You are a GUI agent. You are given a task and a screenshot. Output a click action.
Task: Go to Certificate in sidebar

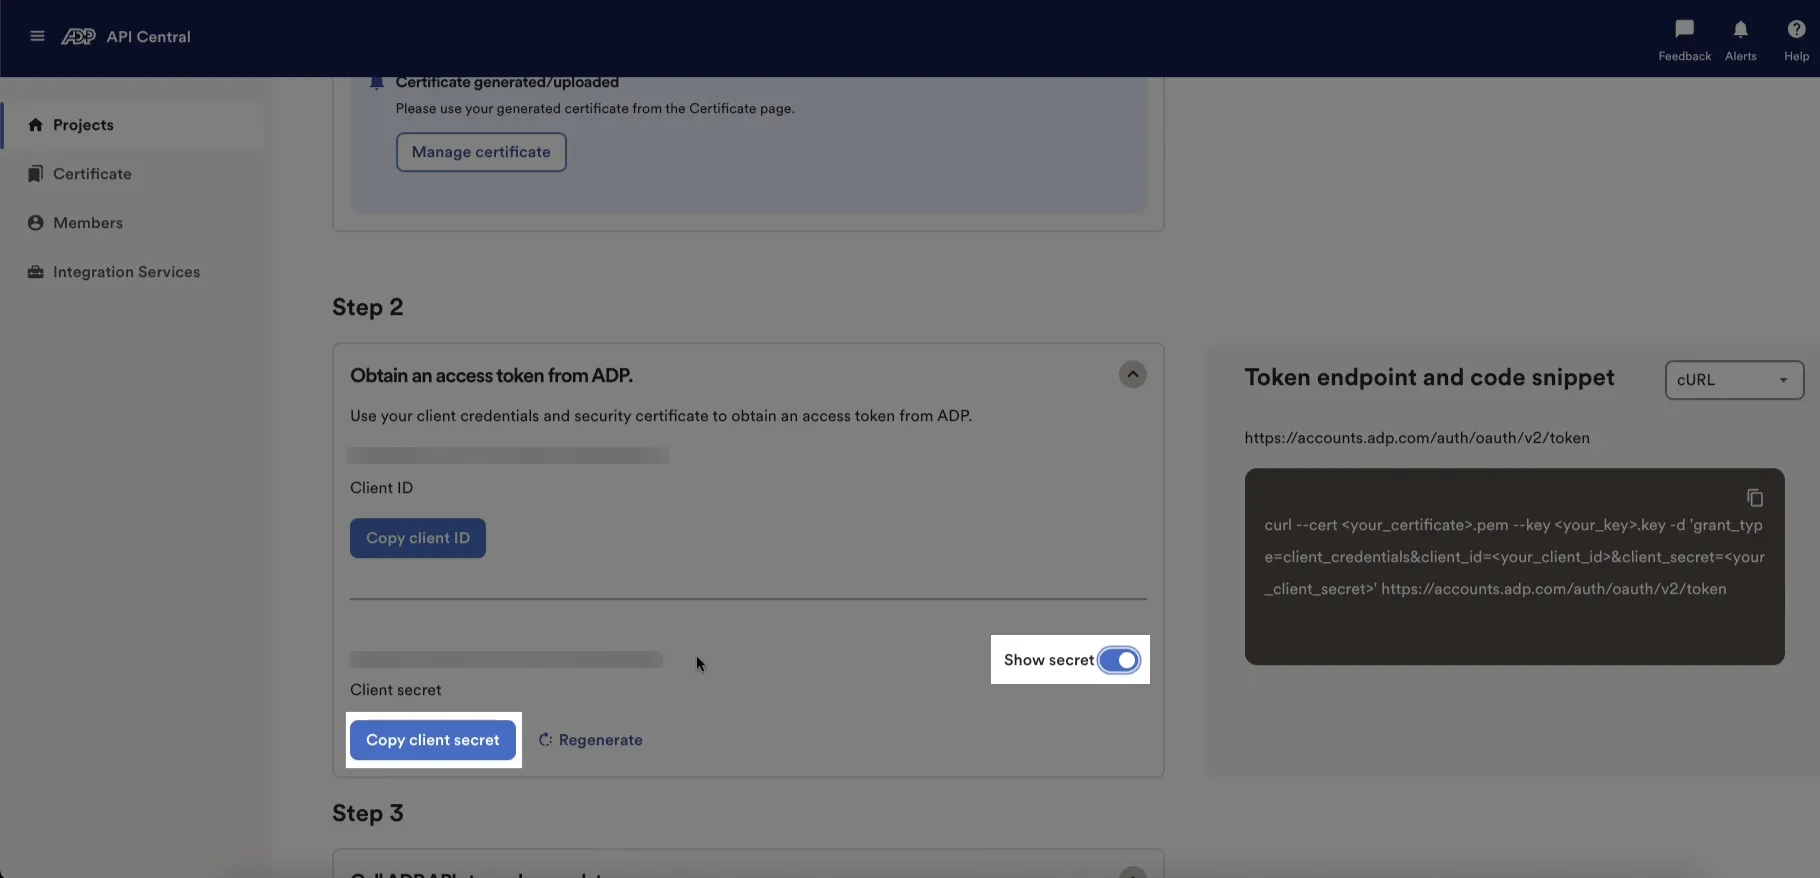tap(134, 174)
